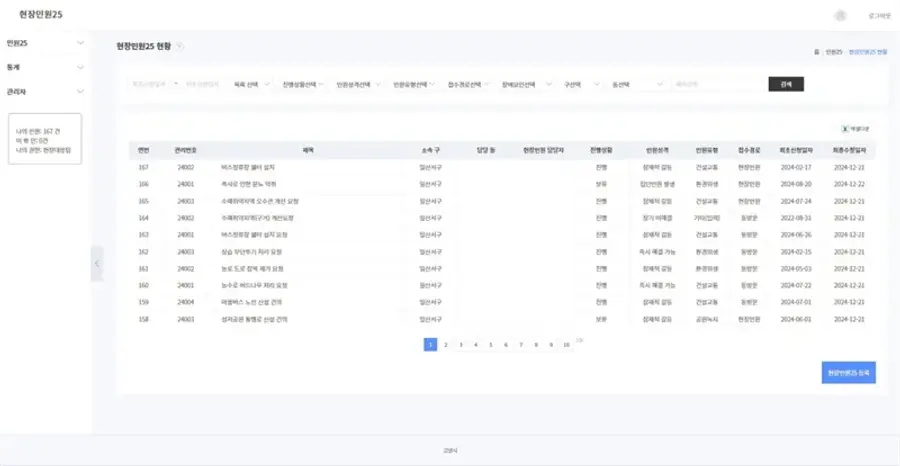
Task: Click the 현장민원25 logo in the header
Action: coord(41,15)
